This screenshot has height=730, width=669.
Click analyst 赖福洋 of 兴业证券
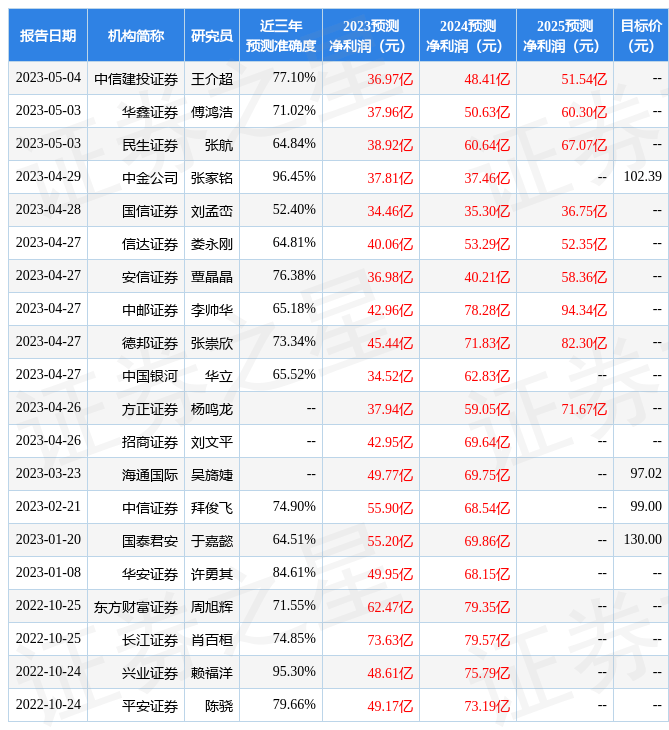pyautogui.click(x=212, y=673)
